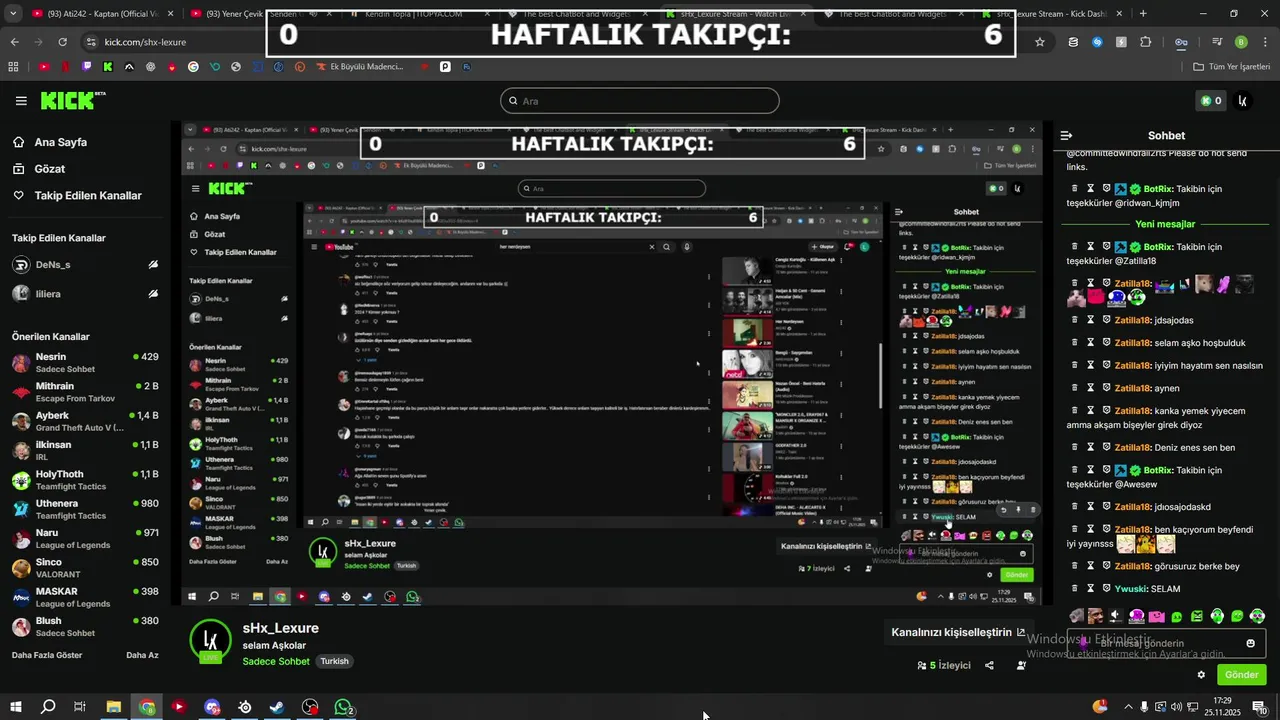This screenshot has height=720, width=1280.
Task: Open a new browser tab
Action: point(1143,14)
